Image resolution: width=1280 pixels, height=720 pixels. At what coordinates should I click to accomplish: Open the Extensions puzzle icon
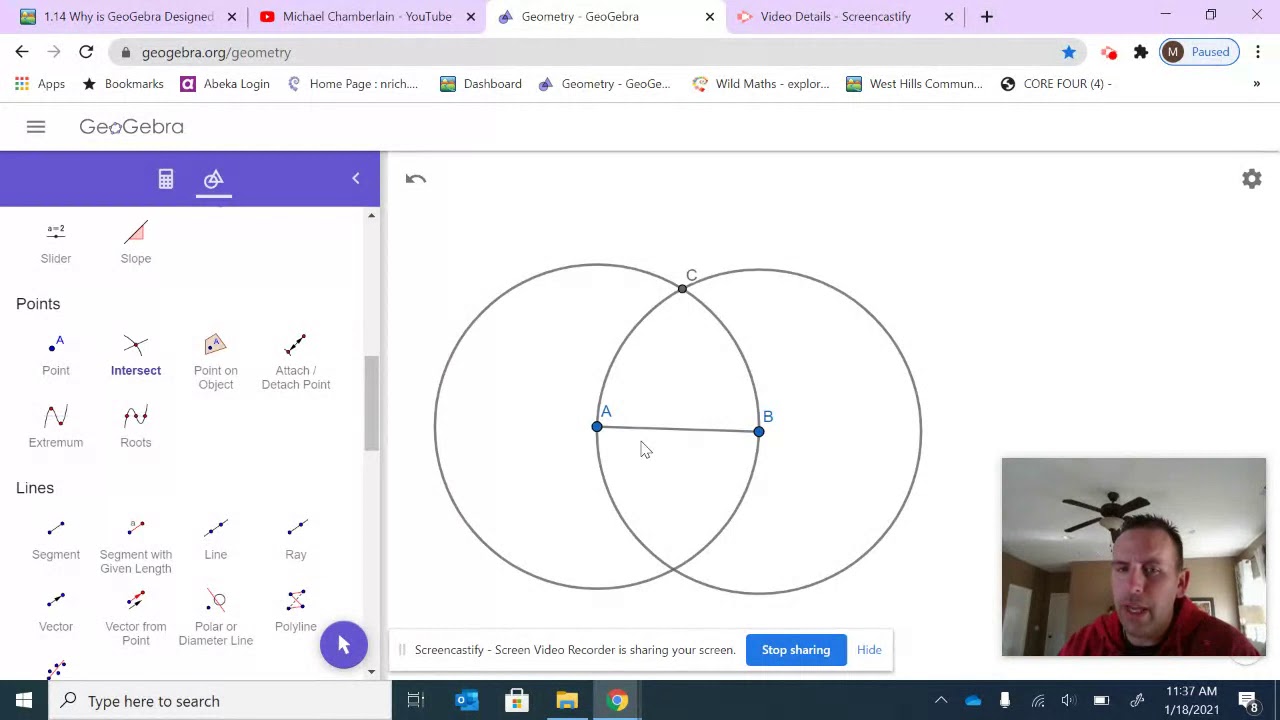pos(1141,52)
